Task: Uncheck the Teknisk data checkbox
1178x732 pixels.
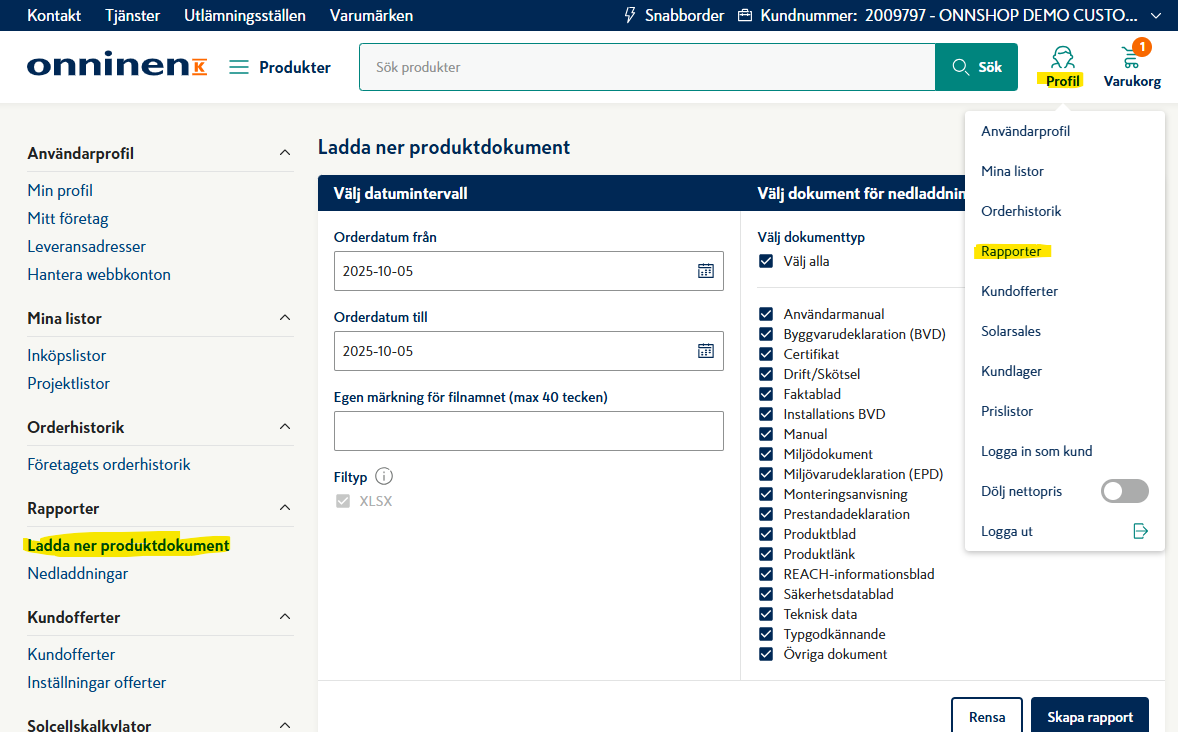Action: click(x=766, y=614)
